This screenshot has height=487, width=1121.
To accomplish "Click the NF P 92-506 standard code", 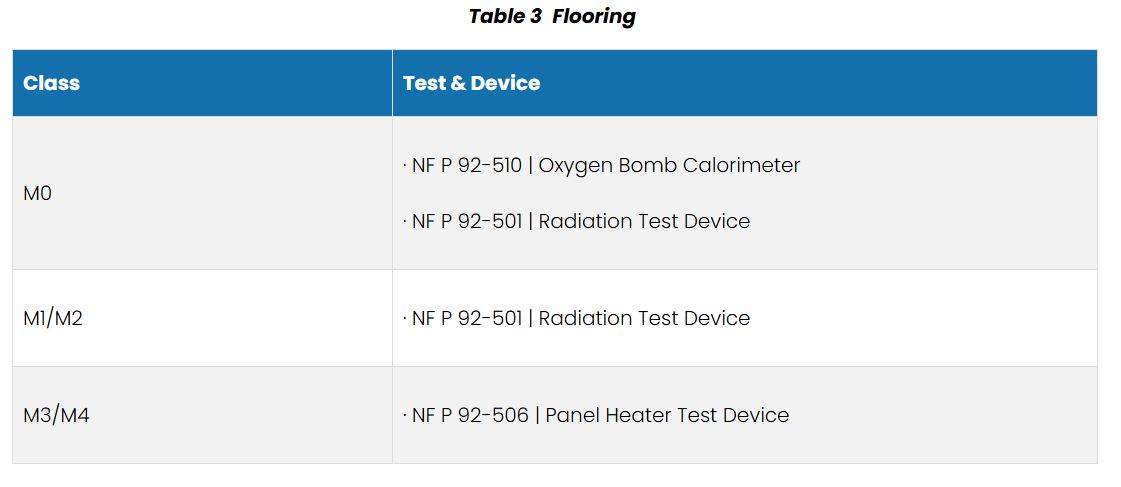I will coord(469,415).
